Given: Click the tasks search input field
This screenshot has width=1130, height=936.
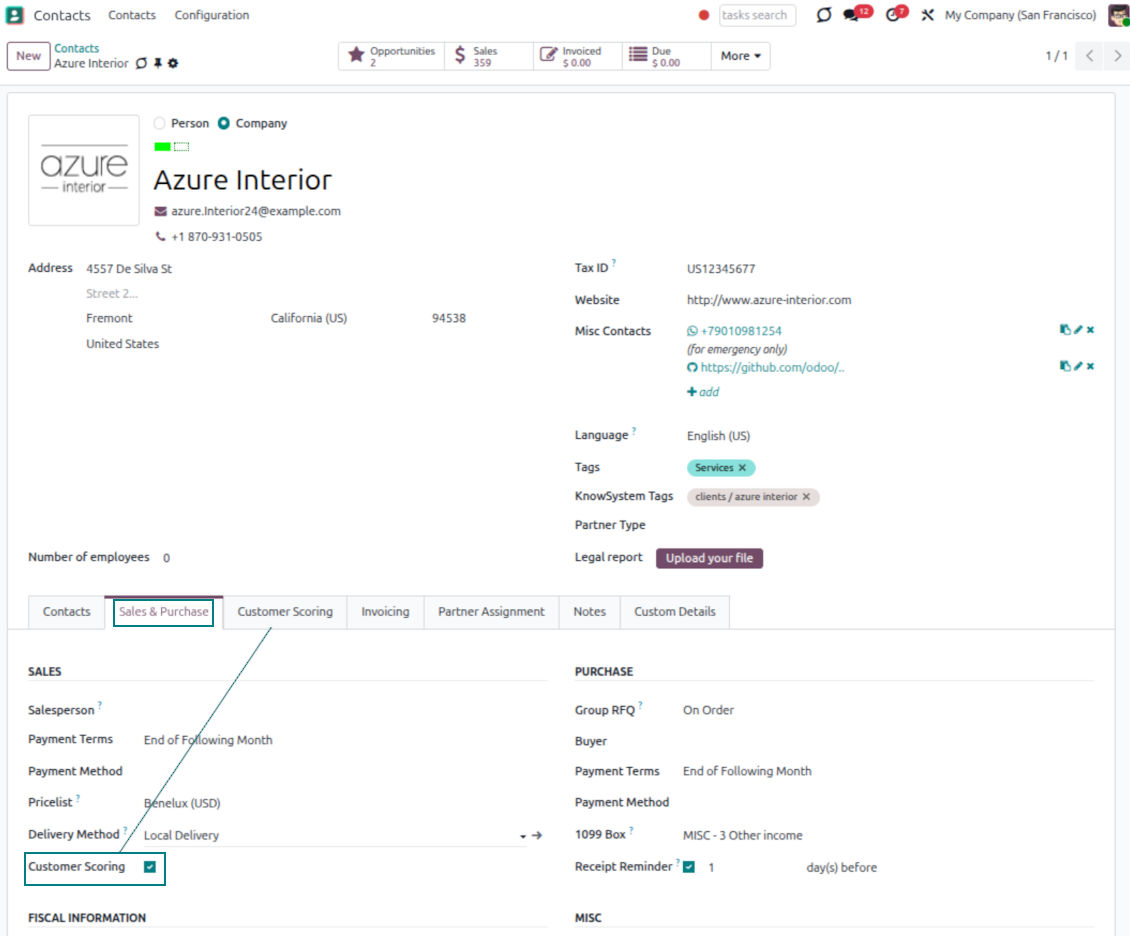Looking at the screenshot, I should click(x=757, y=15).
